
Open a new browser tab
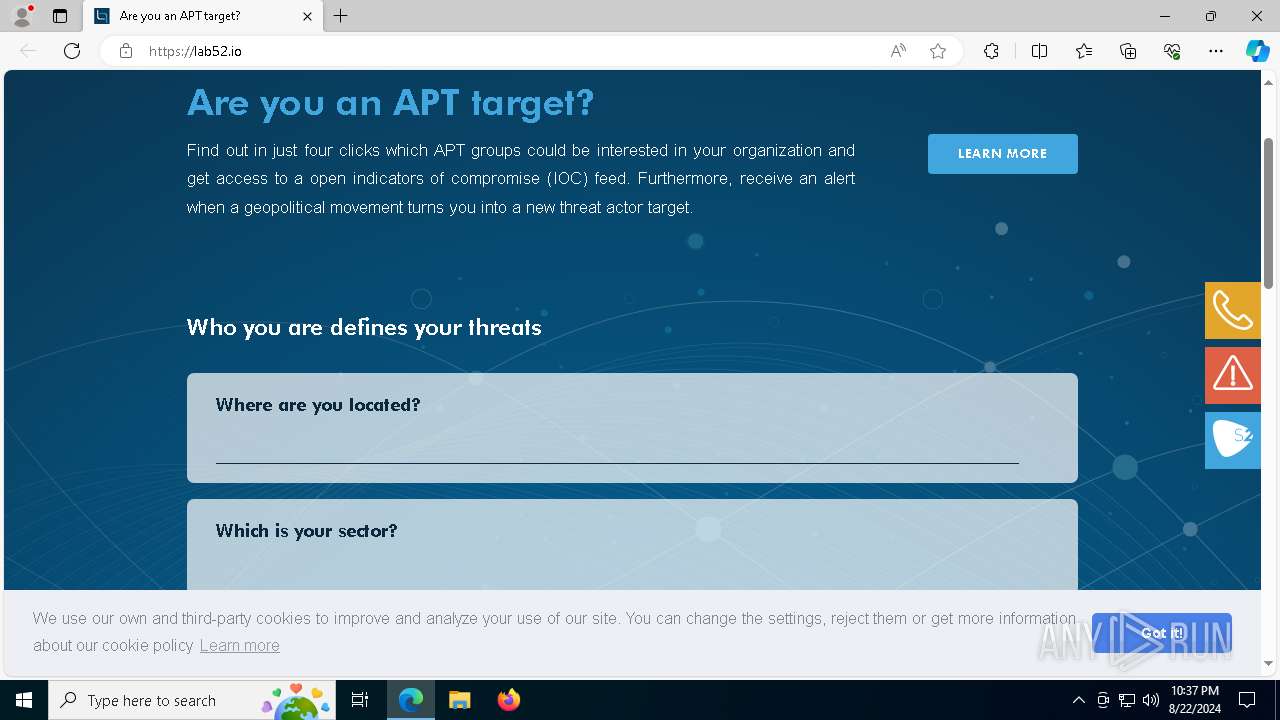click(x=341, y=16)
